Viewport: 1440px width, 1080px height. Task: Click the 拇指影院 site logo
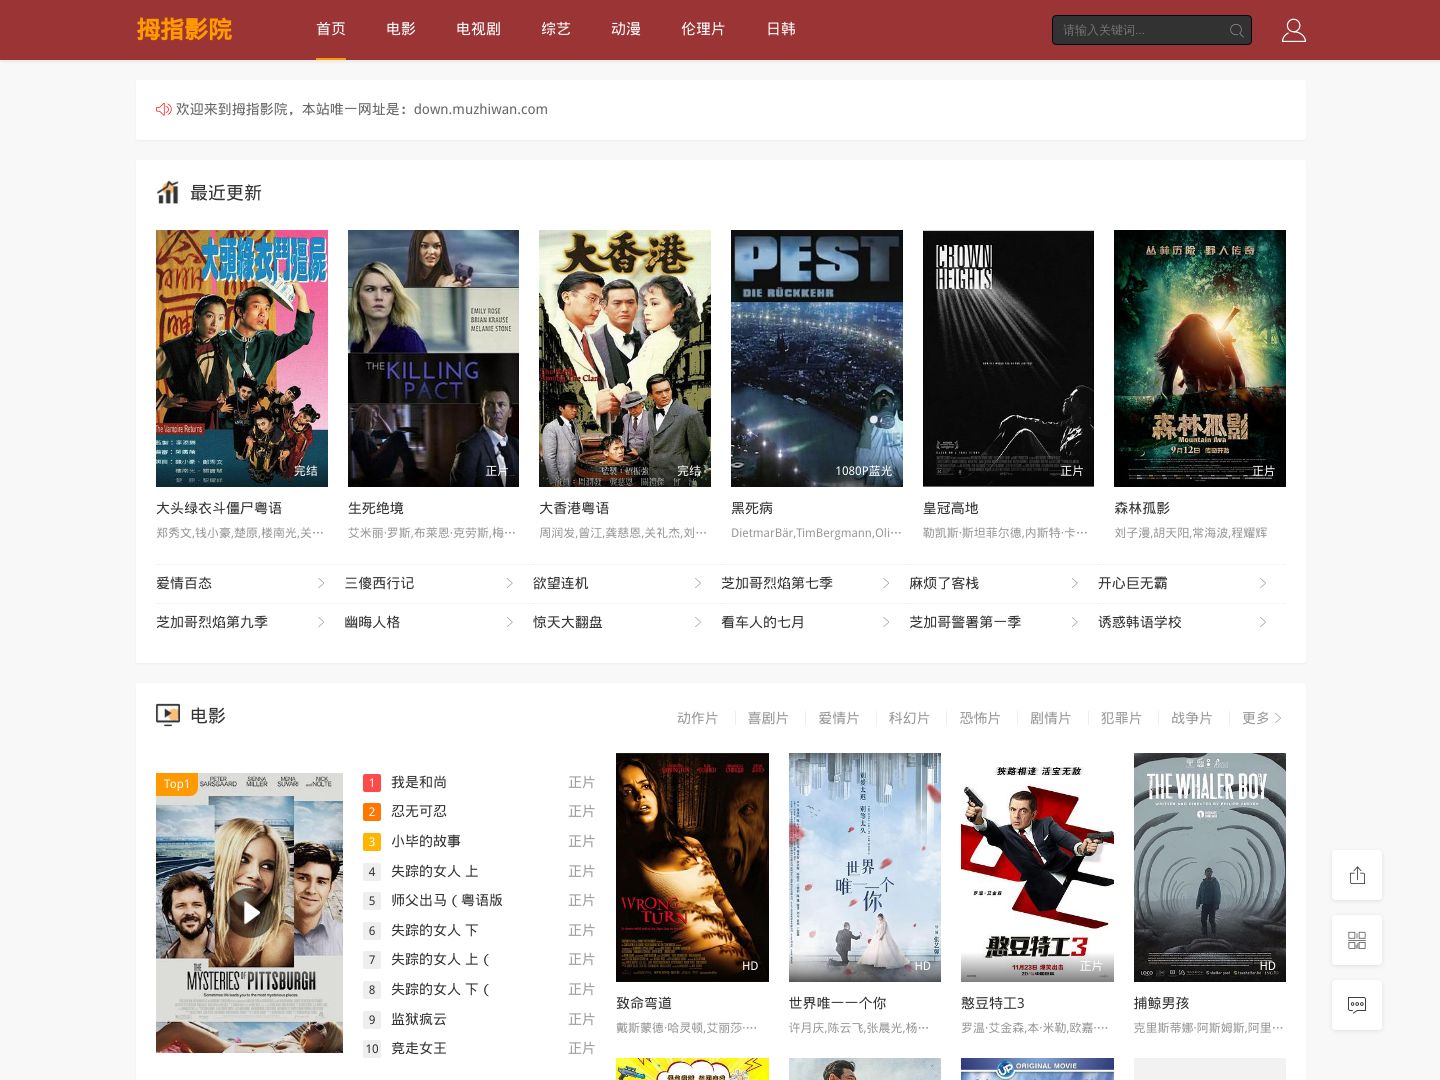tap(184, 29)
